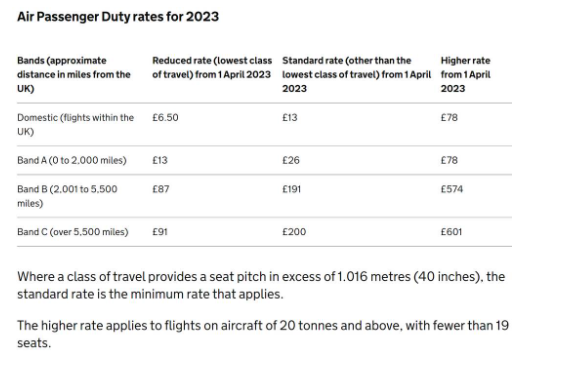Click the £78 Band A higher rate
This screenshot has width=584, height=368.
[449, 160]
